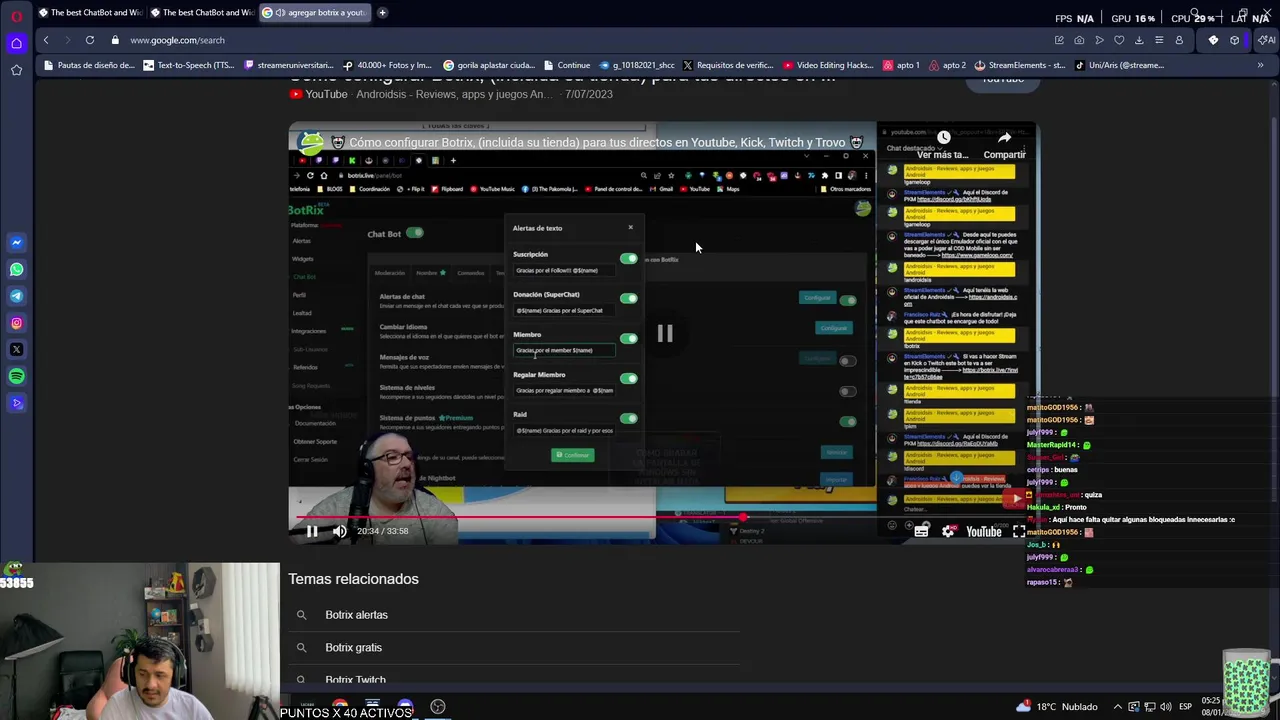The image size is (1280, 720).
Task: Open 'Requisitos de verific...' bookmark
Action: [727, 65]
